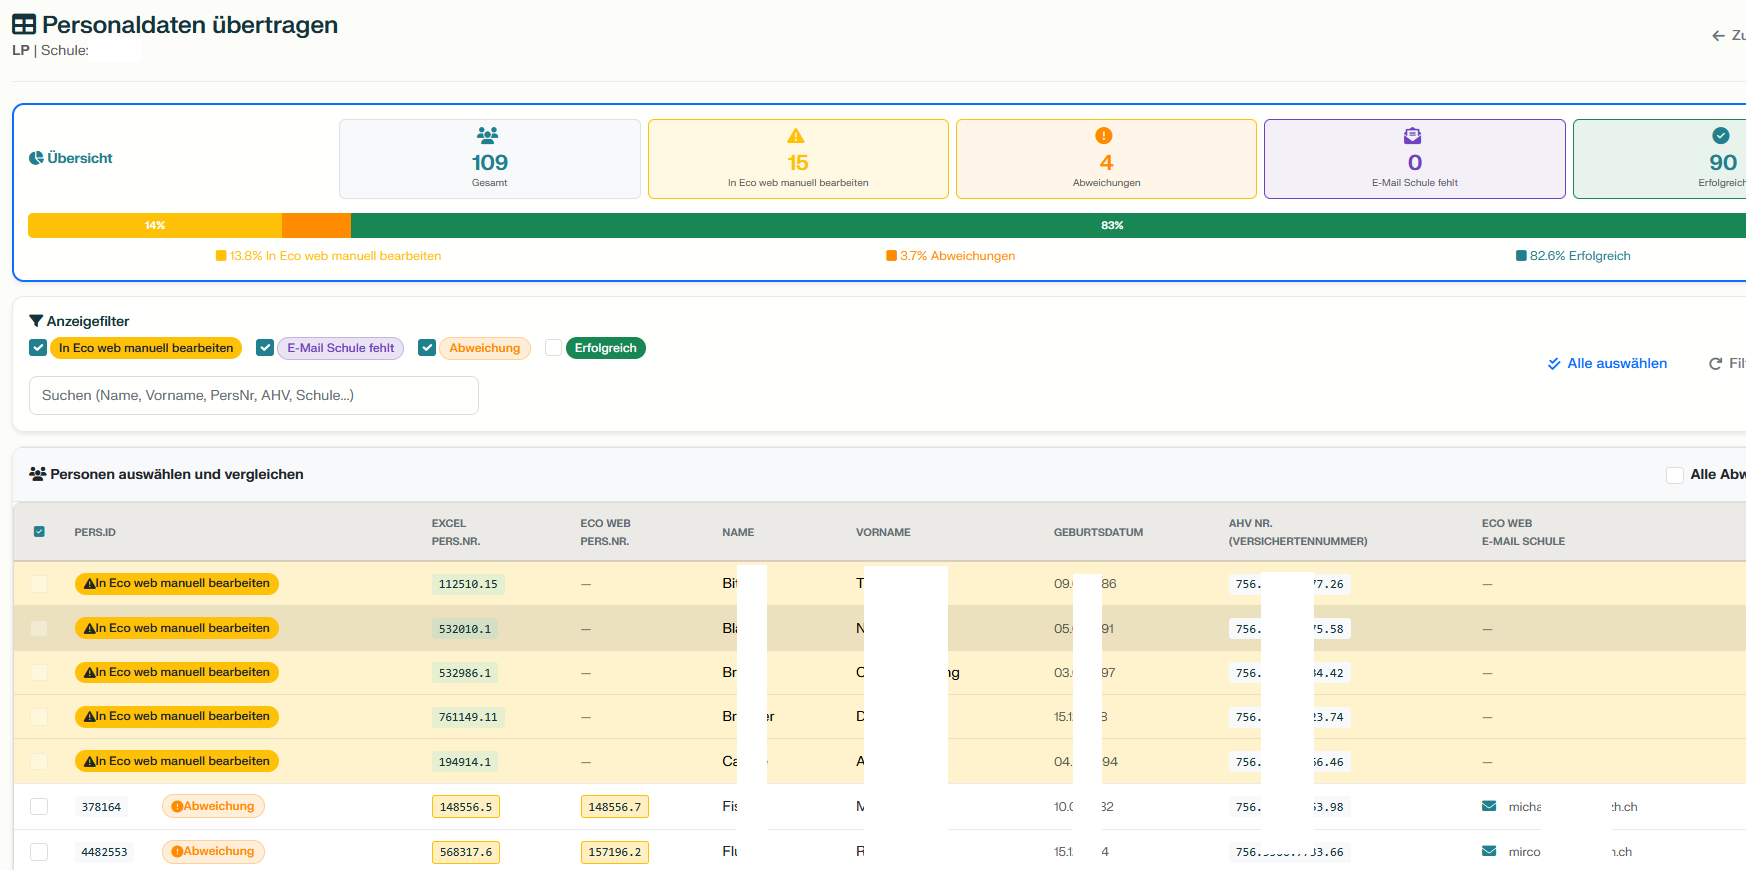Click the mail icon in the micha email row
This screenshot has width=1746, height=870.
(1489, 806)
